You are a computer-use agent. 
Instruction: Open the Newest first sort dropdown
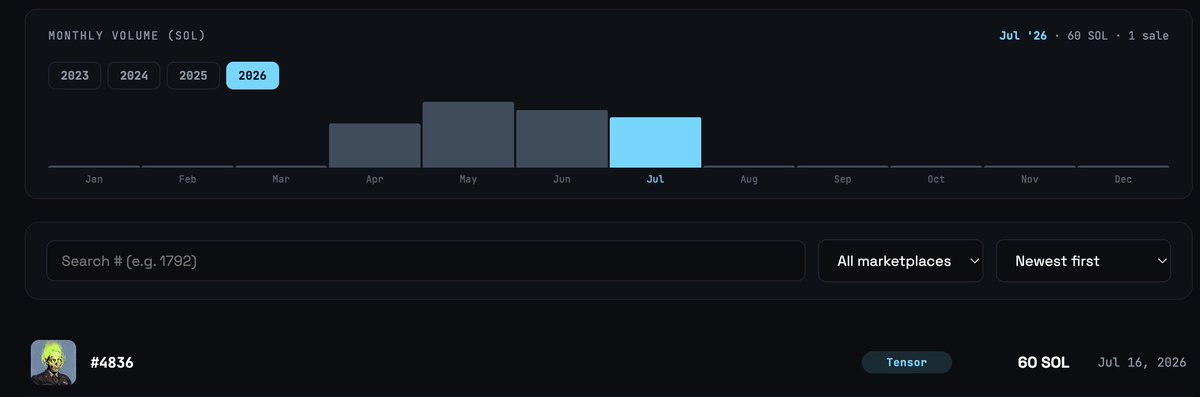point(1083,261)
